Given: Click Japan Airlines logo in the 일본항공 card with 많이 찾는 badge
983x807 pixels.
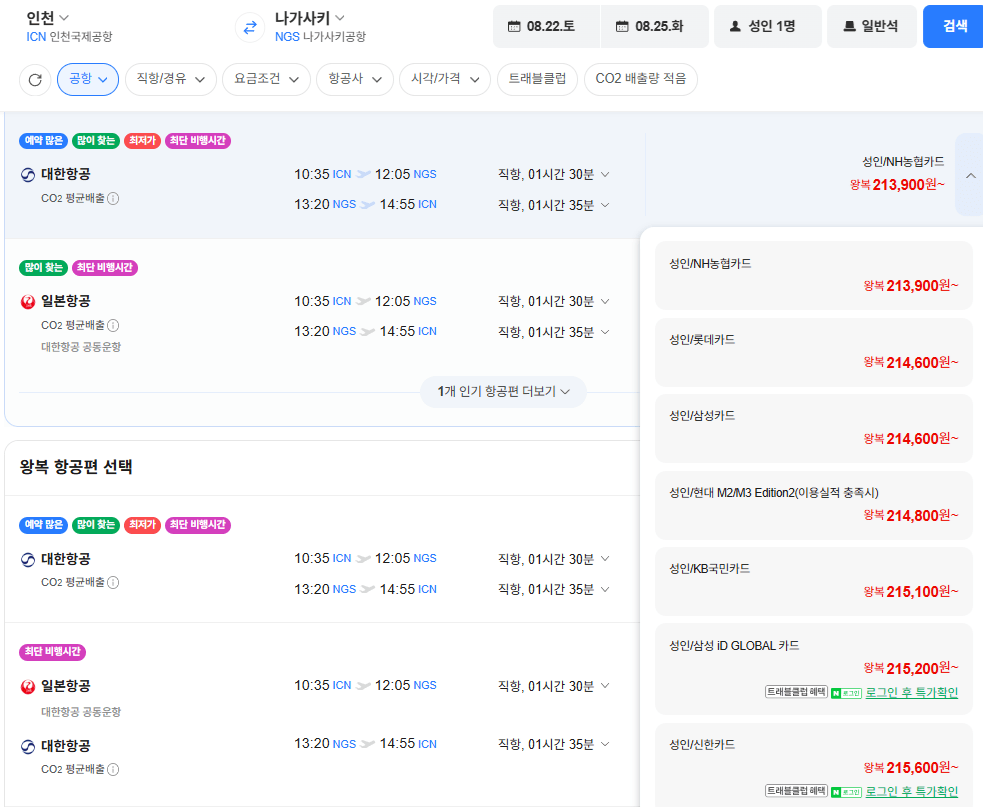Looking at the screenshot, I should [28, 302].
